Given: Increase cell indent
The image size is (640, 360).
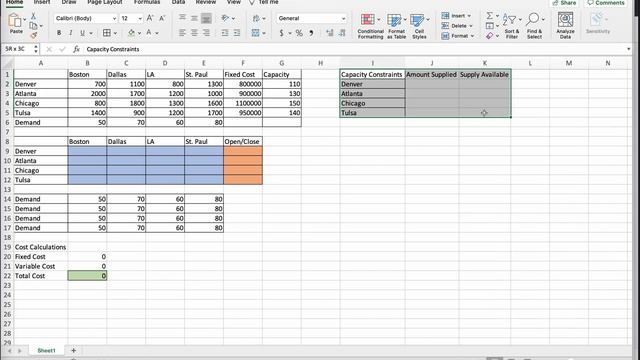Looking at the screenshot, I should click(237, 33).
